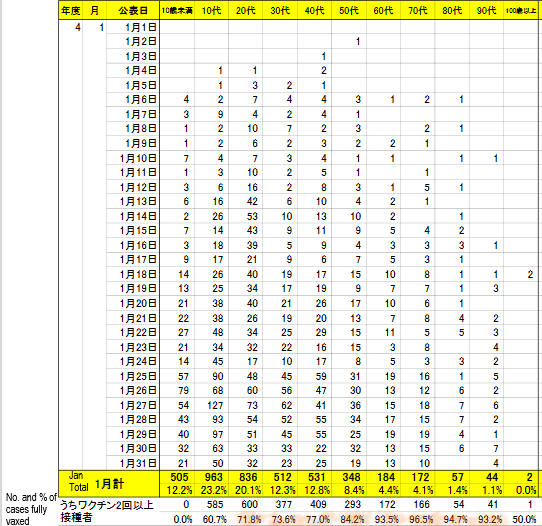Click the うちワクチン2回以上接種者 label
542x526 pixels.
[x=106, y=511]
